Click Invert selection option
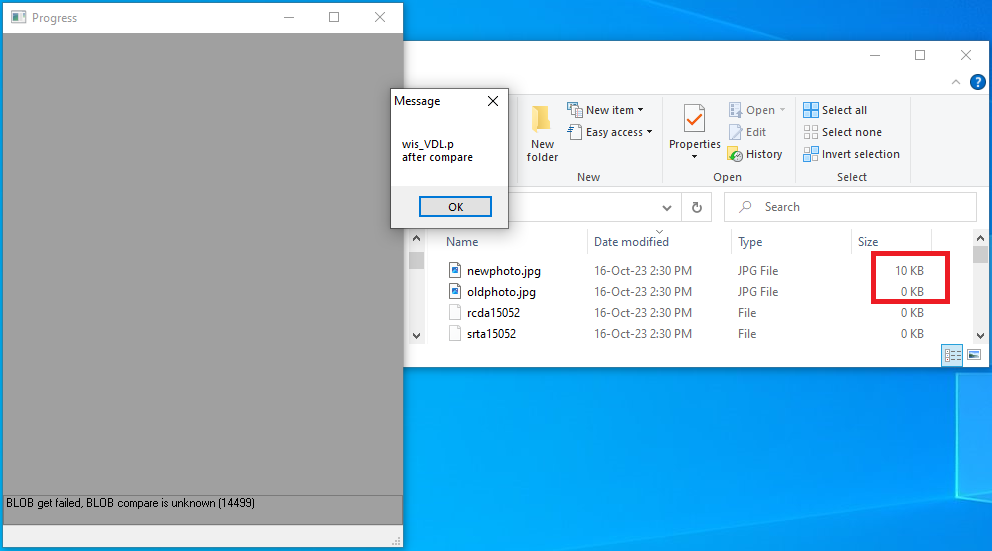The width and height of the screenshot is (992, 551). 852,154
